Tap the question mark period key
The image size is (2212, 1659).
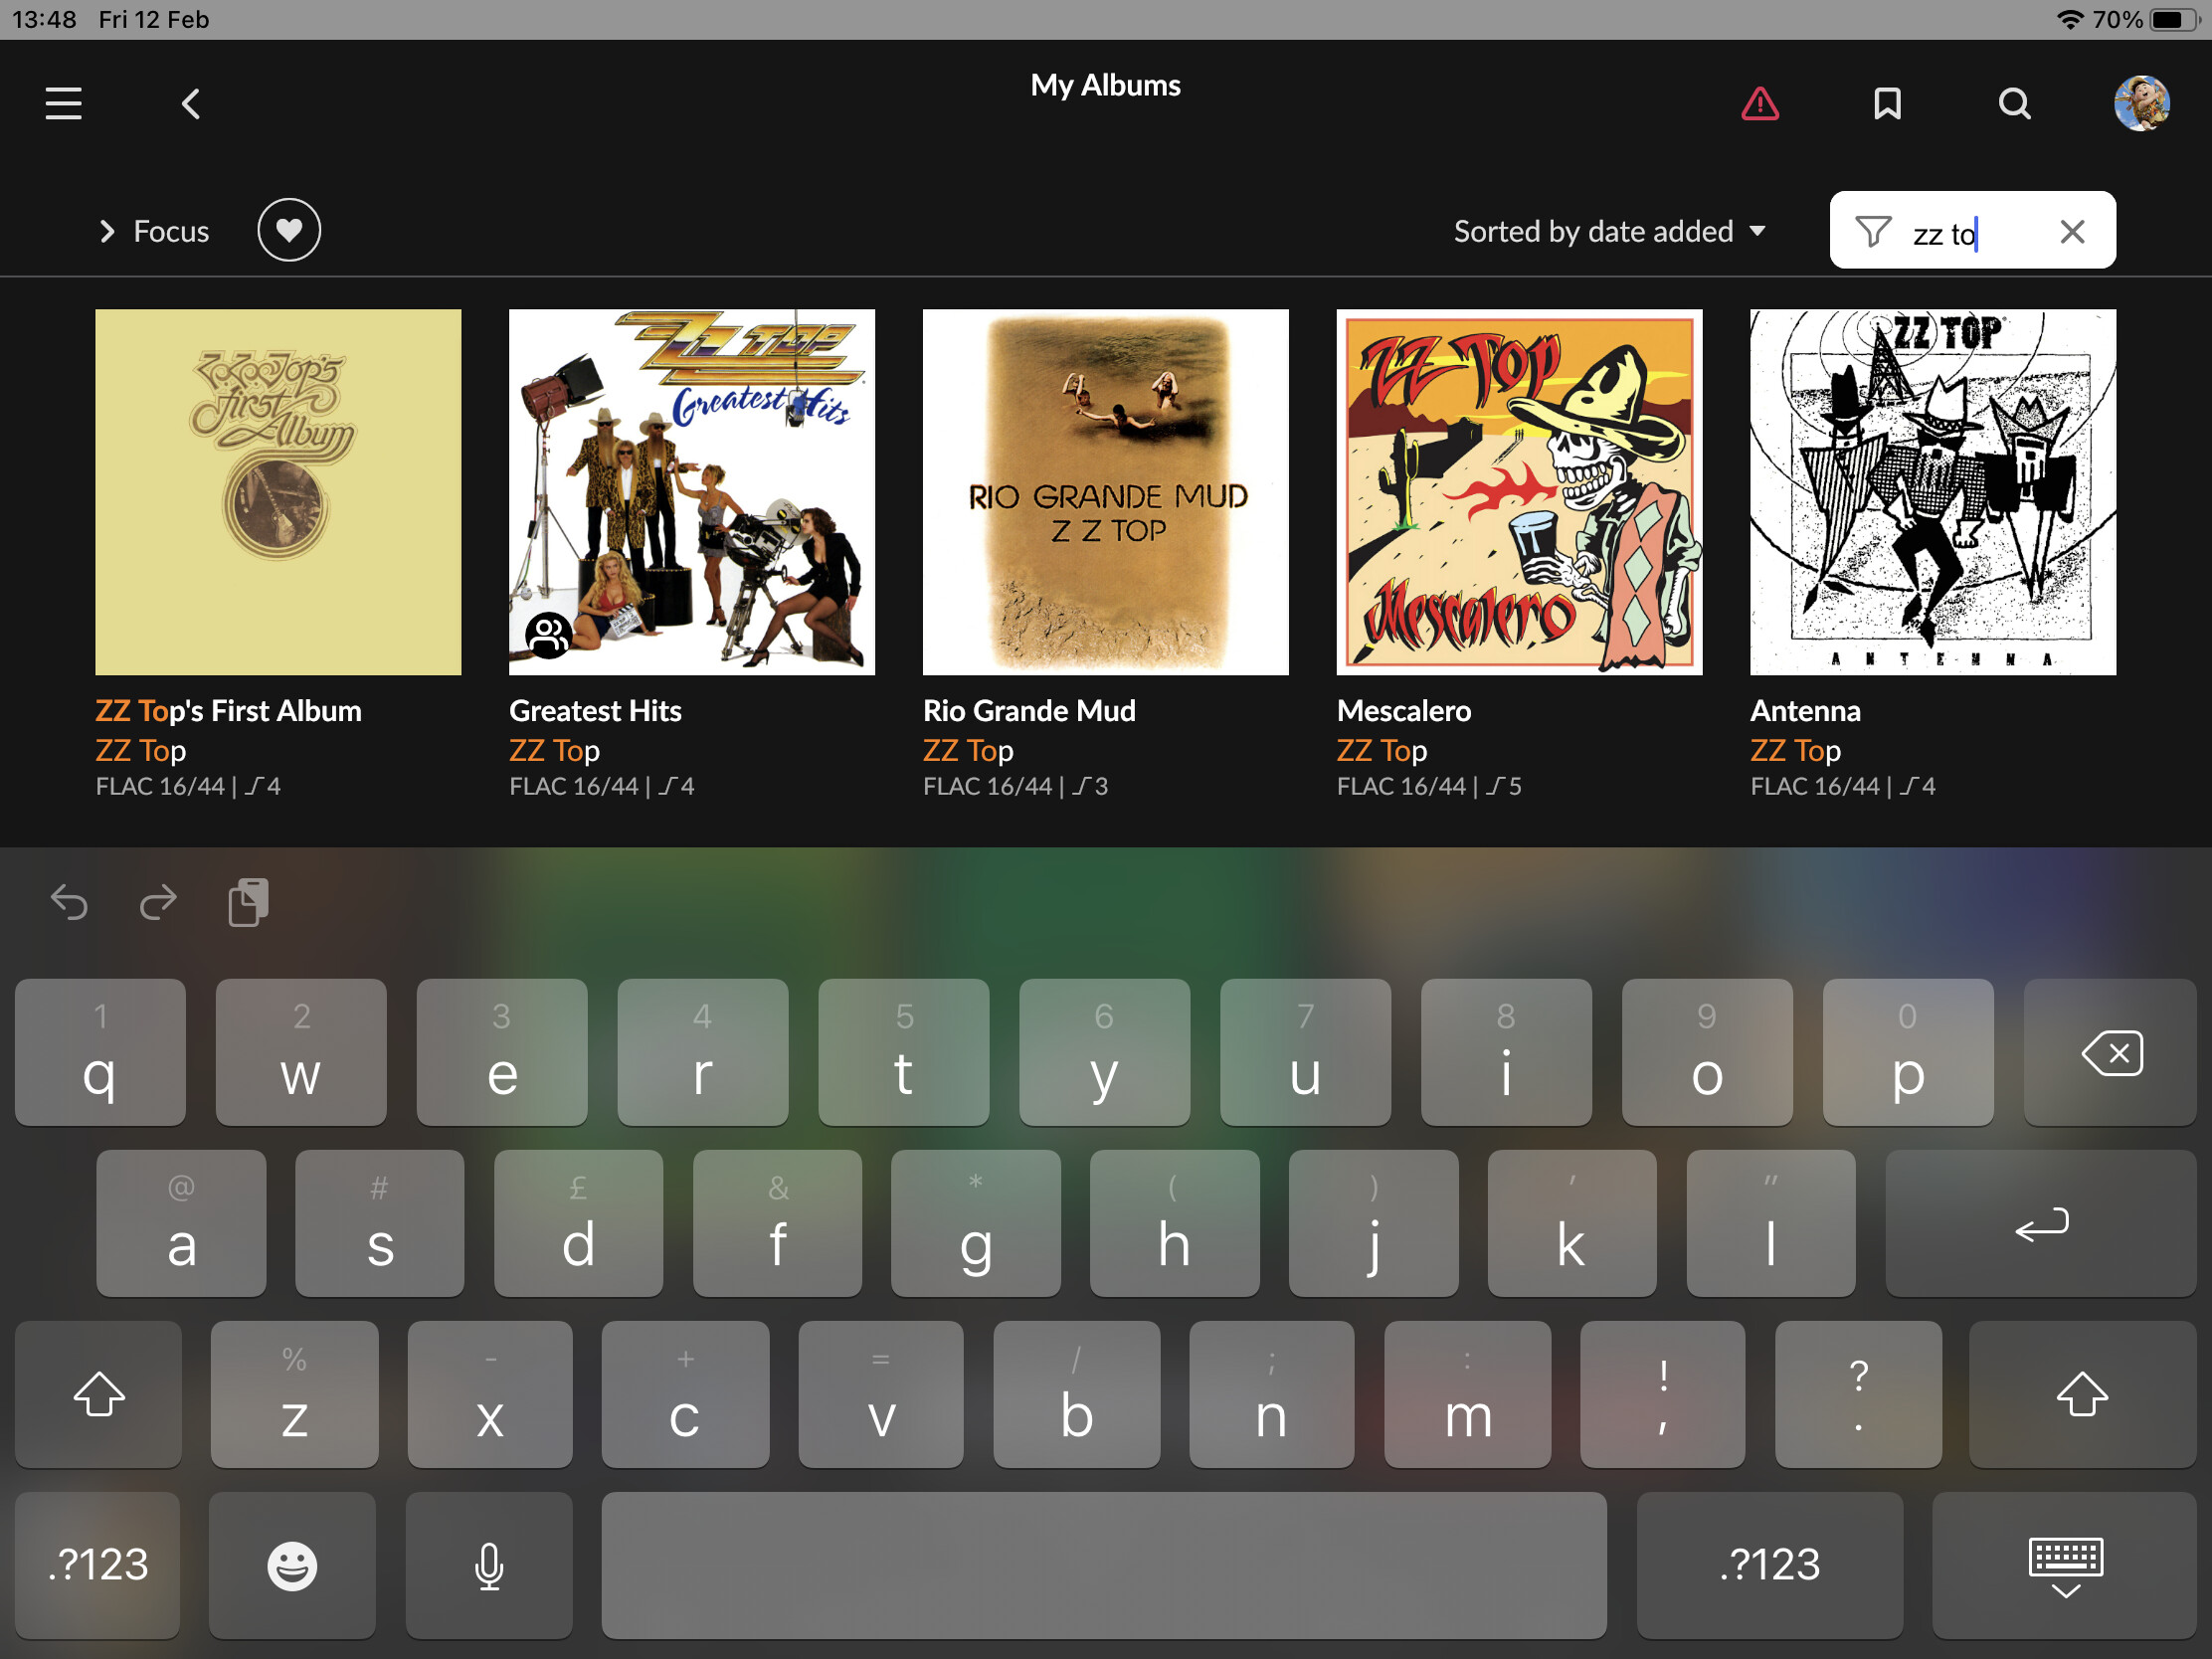1858,1395
